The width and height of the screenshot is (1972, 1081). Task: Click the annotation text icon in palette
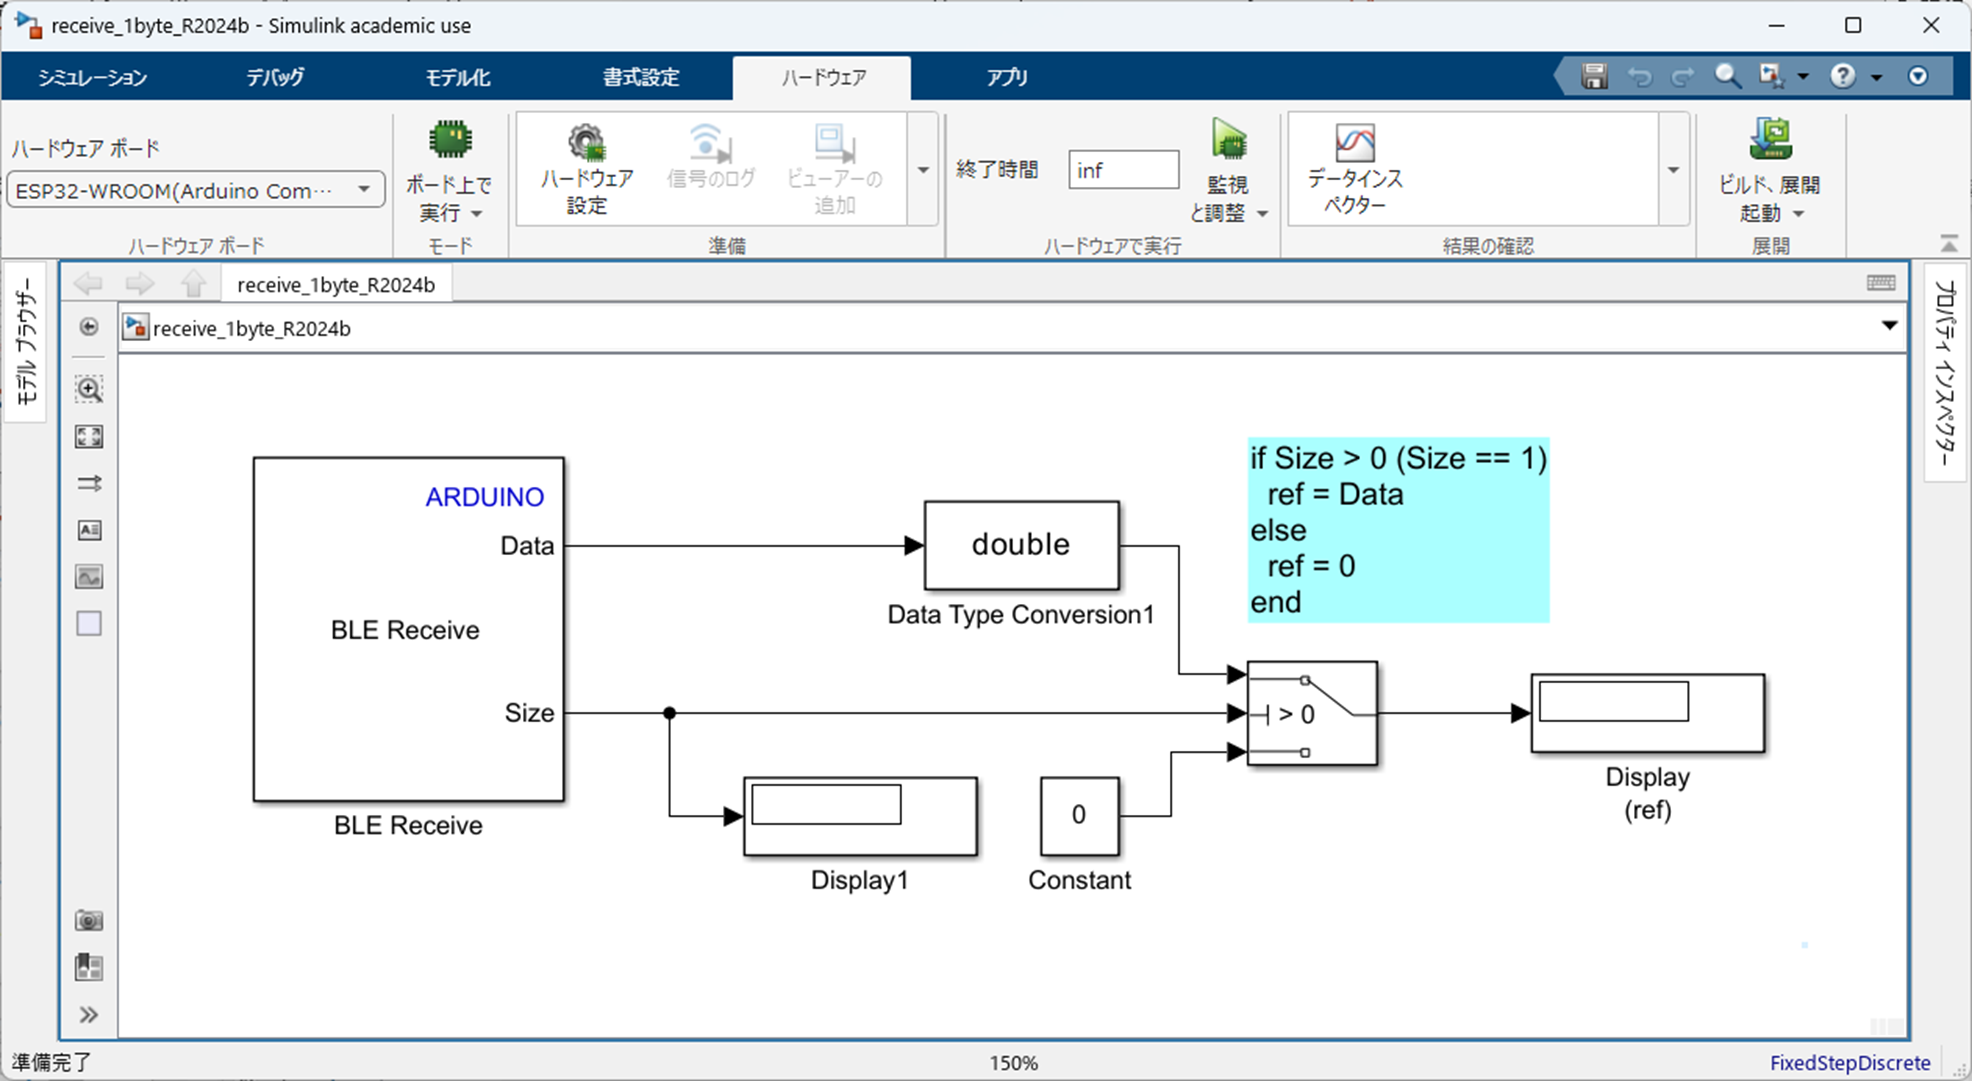pyautogui.click(x=89, y=530)
